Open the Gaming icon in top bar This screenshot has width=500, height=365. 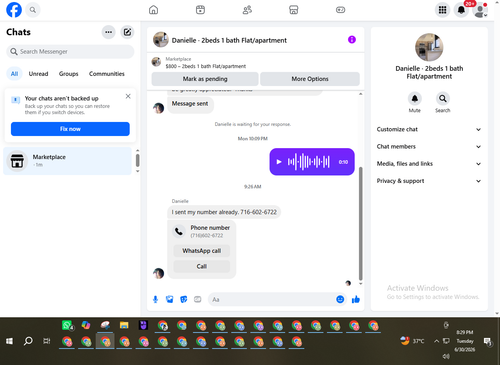click(340, 10)
